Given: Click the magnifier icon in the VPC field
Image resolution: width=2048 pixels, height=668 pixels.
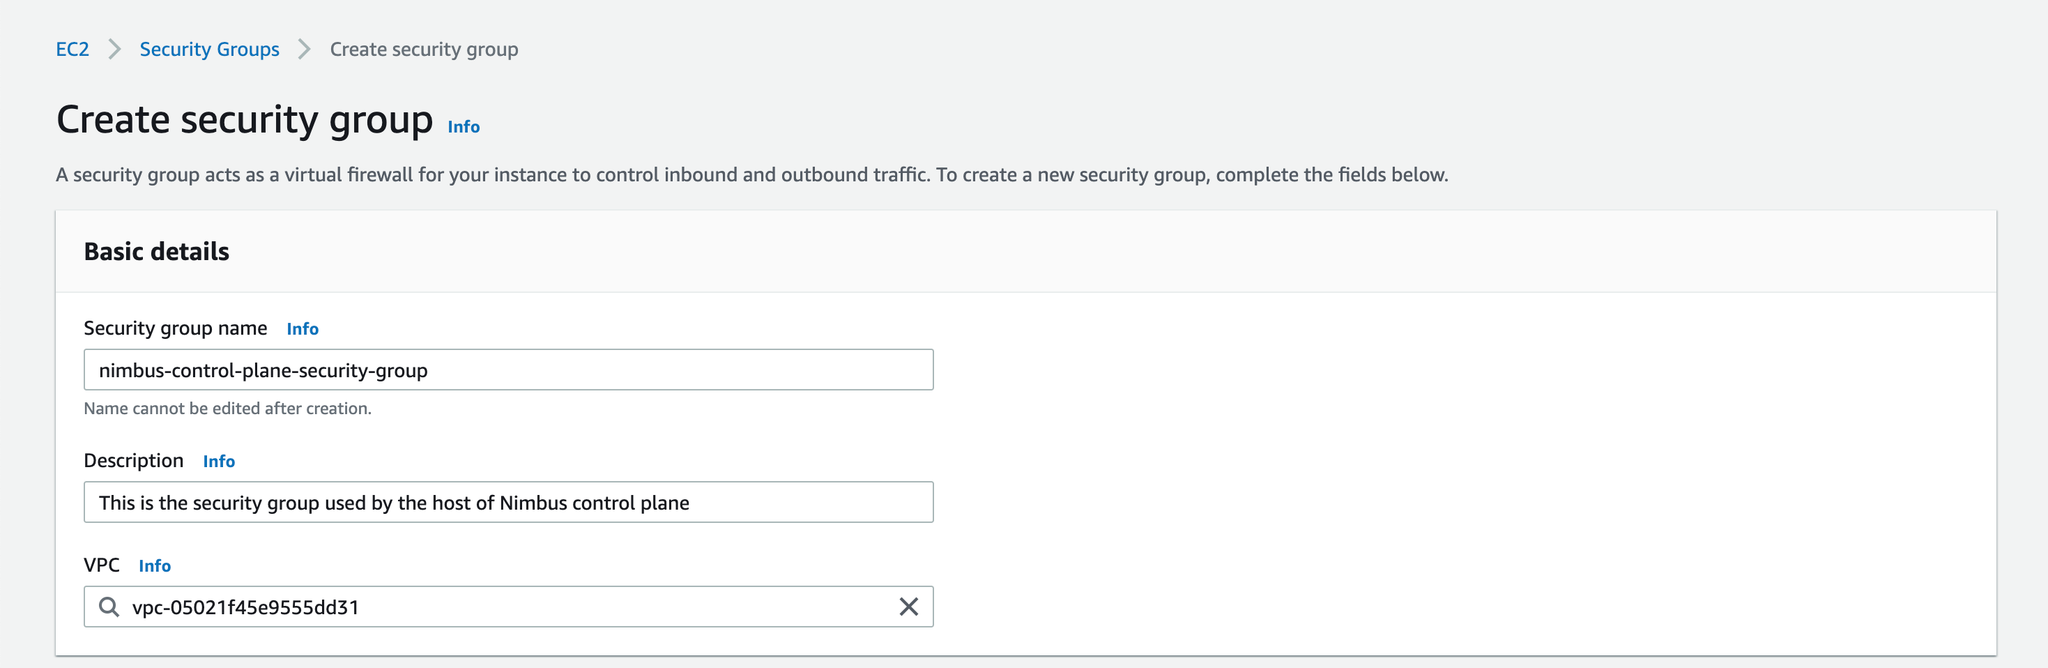Looking at the screenshot, I should (109, 607).
